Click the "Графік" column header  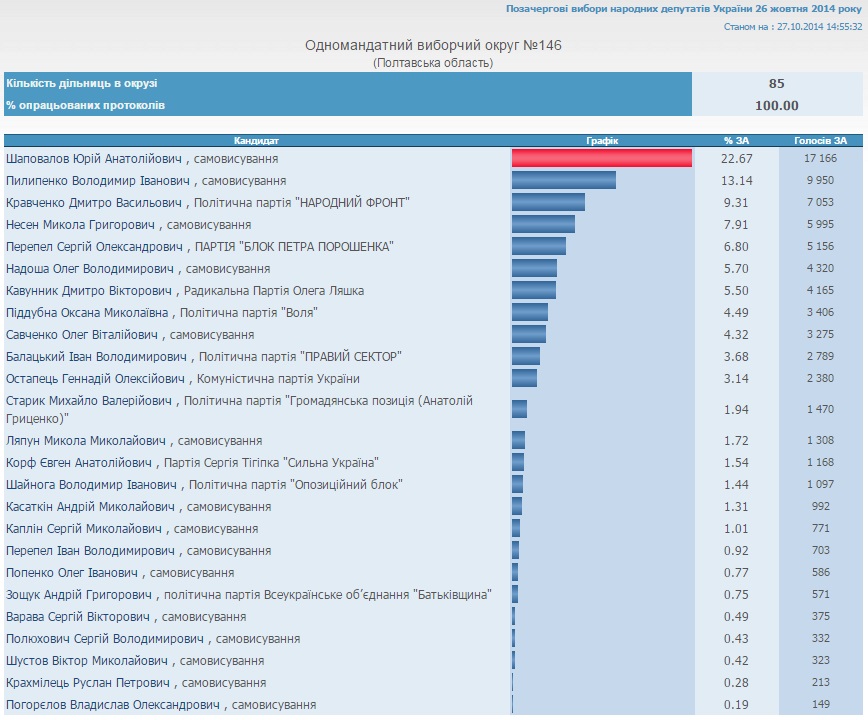click(602, 141)
